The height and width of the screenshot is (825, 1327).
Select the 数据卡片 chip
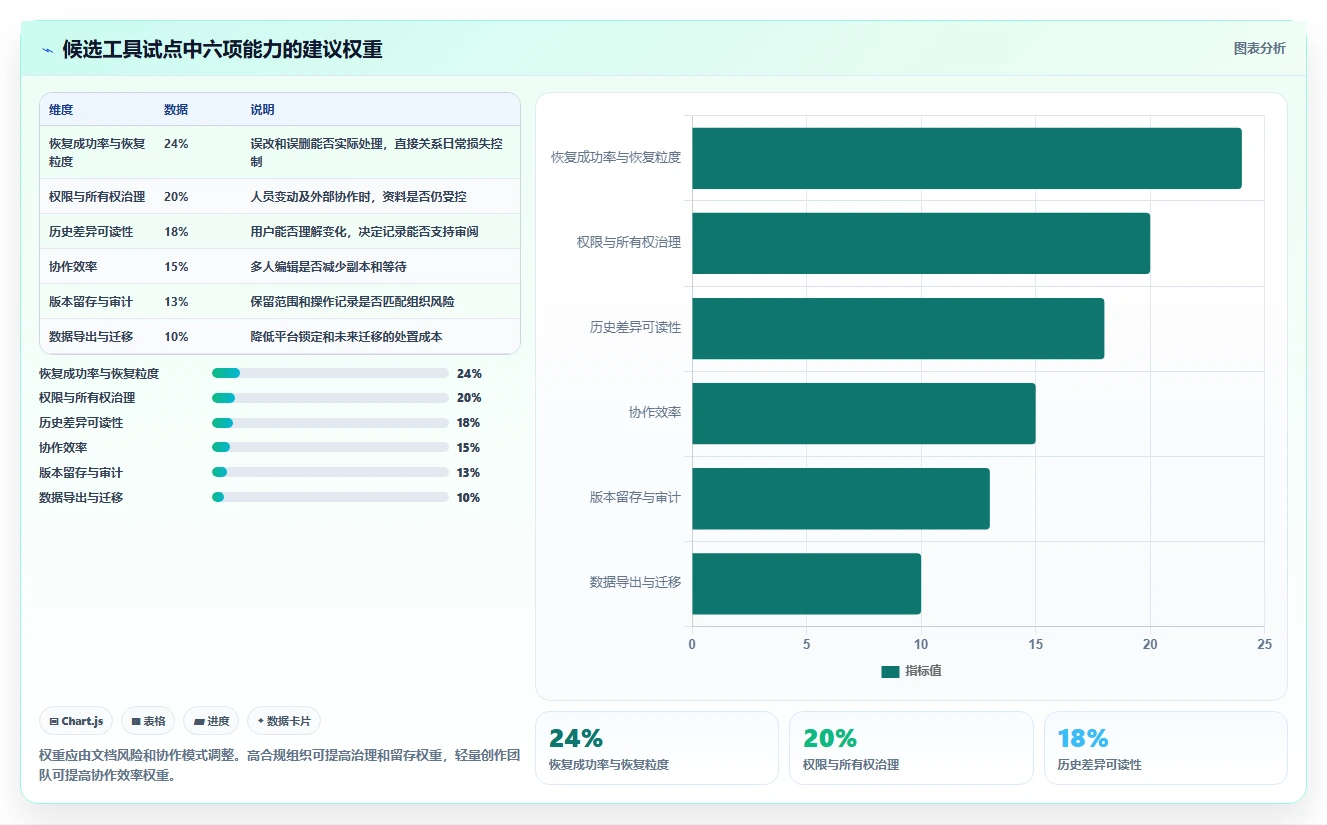[x=284, y=721]
